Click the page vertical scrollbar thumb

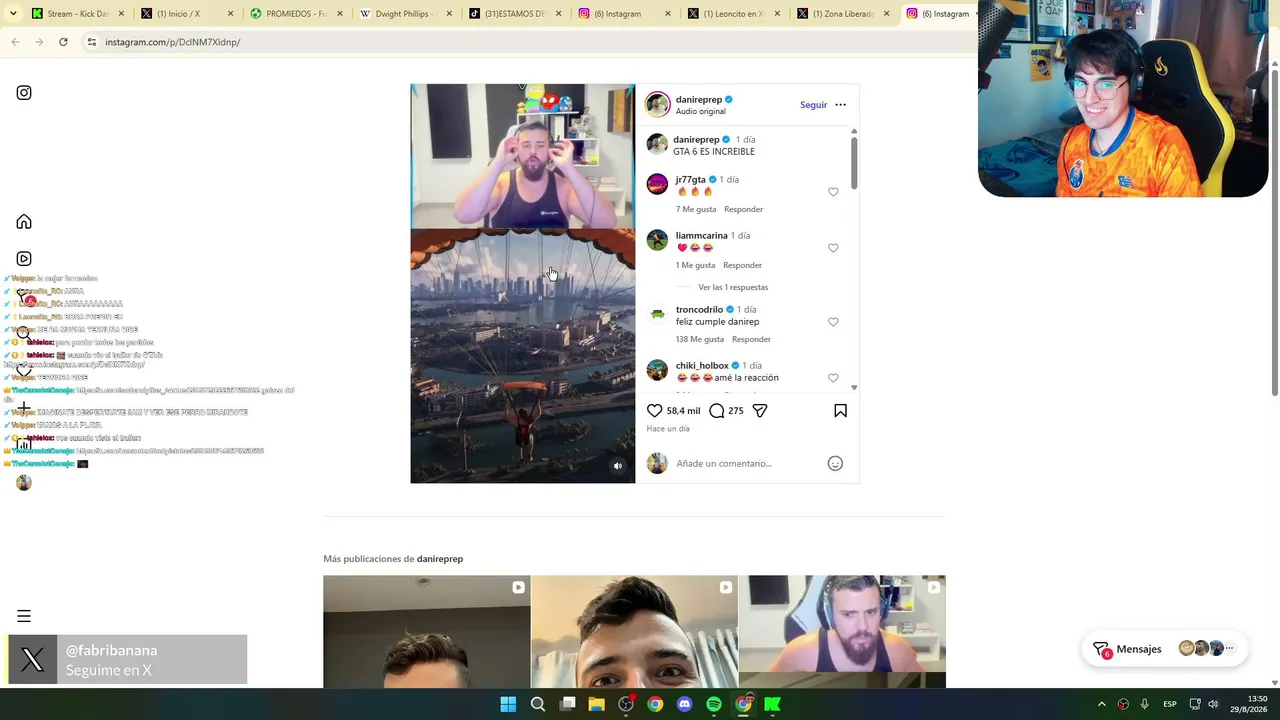click(x=1274, y=231)
